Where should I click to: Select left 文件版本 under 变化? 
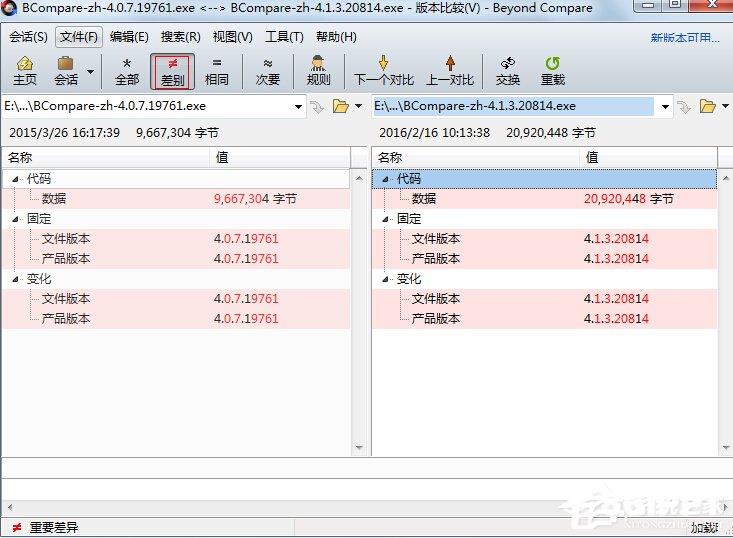point(176,299)
